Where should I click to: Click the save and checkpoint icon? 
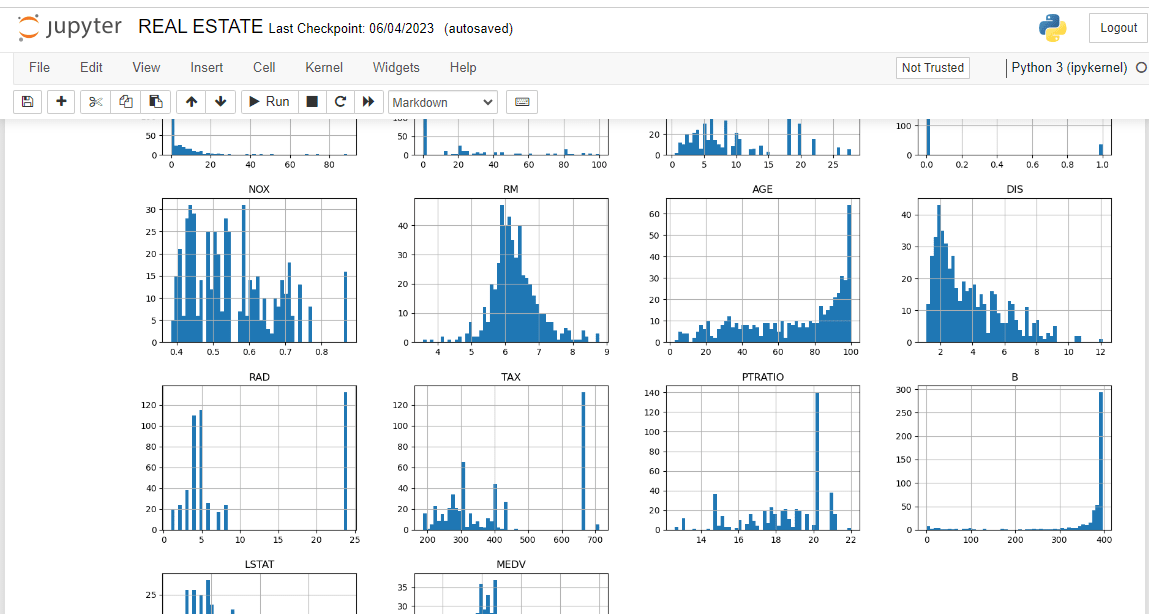[27, 102]
